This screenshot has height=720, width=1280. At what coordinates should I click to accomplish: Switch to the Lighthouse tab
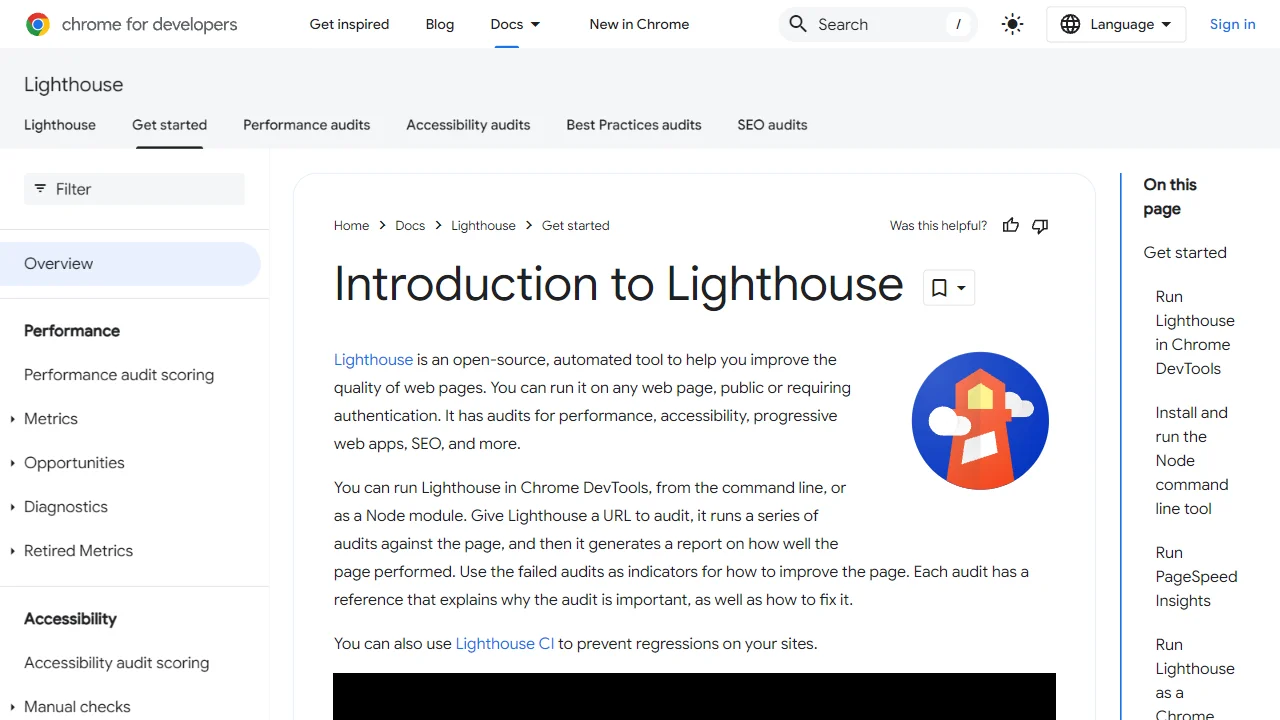click(x=60, y=125)
